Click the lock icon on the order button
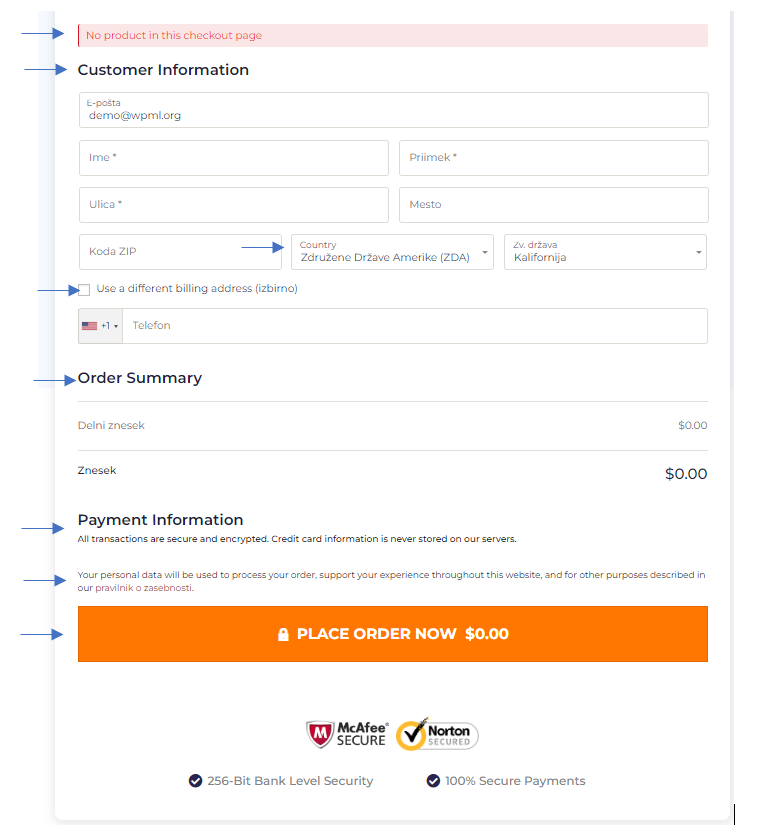Screen dimensions: 766x839 pyautogui.click(x=283, y=634)
